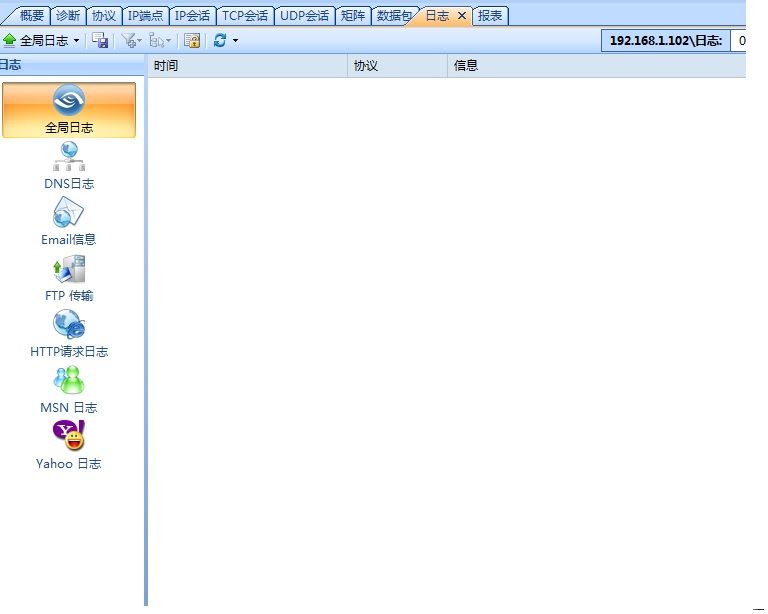Open the DNS日志 log view
The width and height of the screenshot is (768, 614).
69,165
